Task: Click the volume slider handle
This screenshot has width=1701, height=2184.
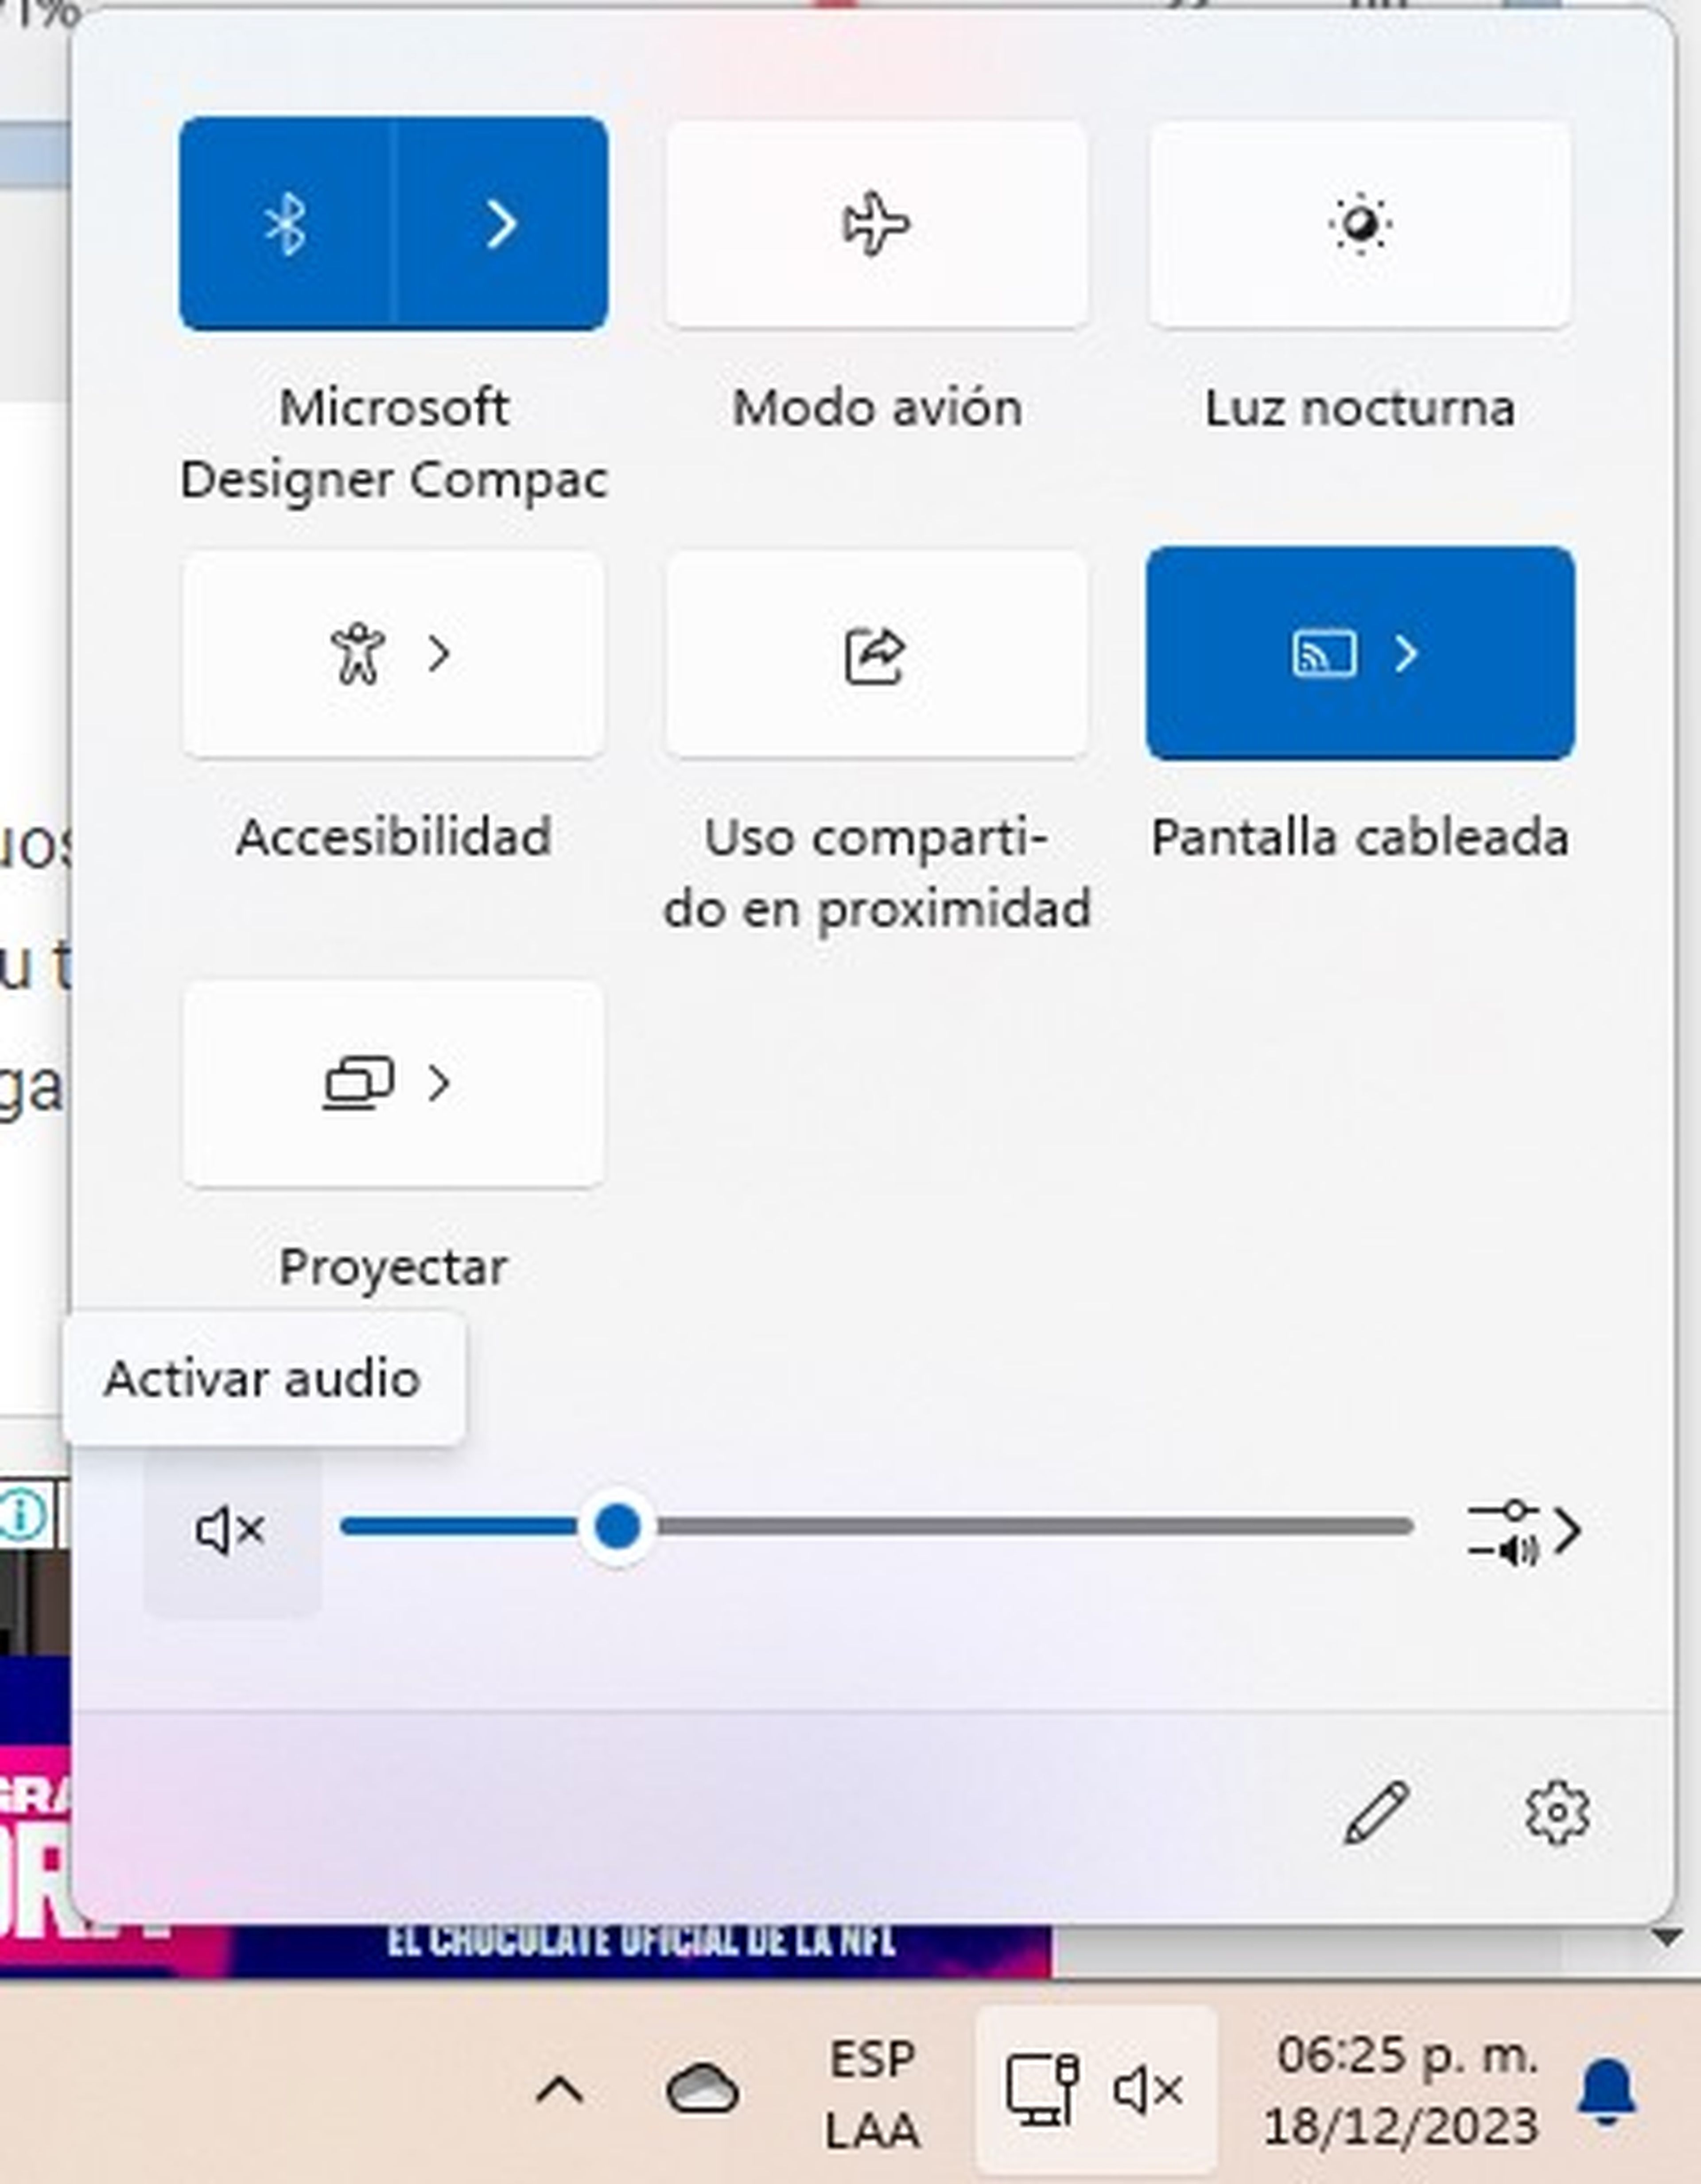Action: pyautogui.click(x=617, y=1527)
